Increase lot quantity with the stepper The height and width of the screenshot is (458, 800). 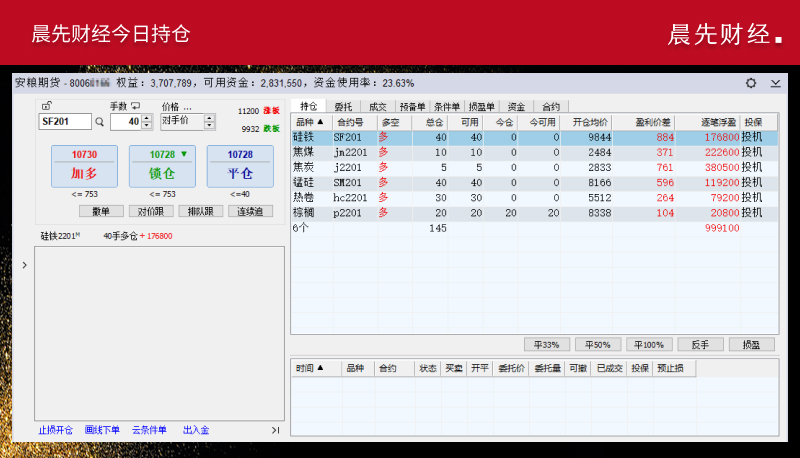point(147,117)
